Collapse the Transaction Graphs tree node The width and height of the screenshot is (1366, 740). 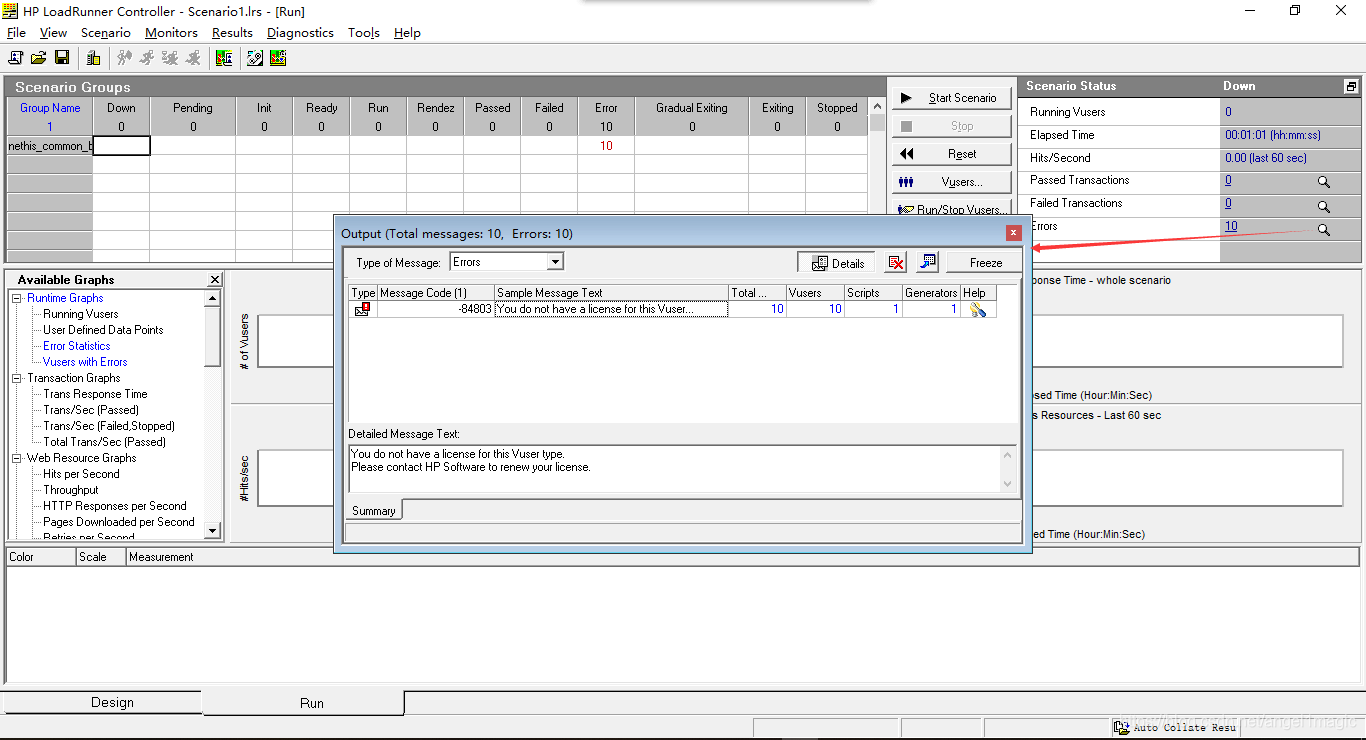point(16,378)
